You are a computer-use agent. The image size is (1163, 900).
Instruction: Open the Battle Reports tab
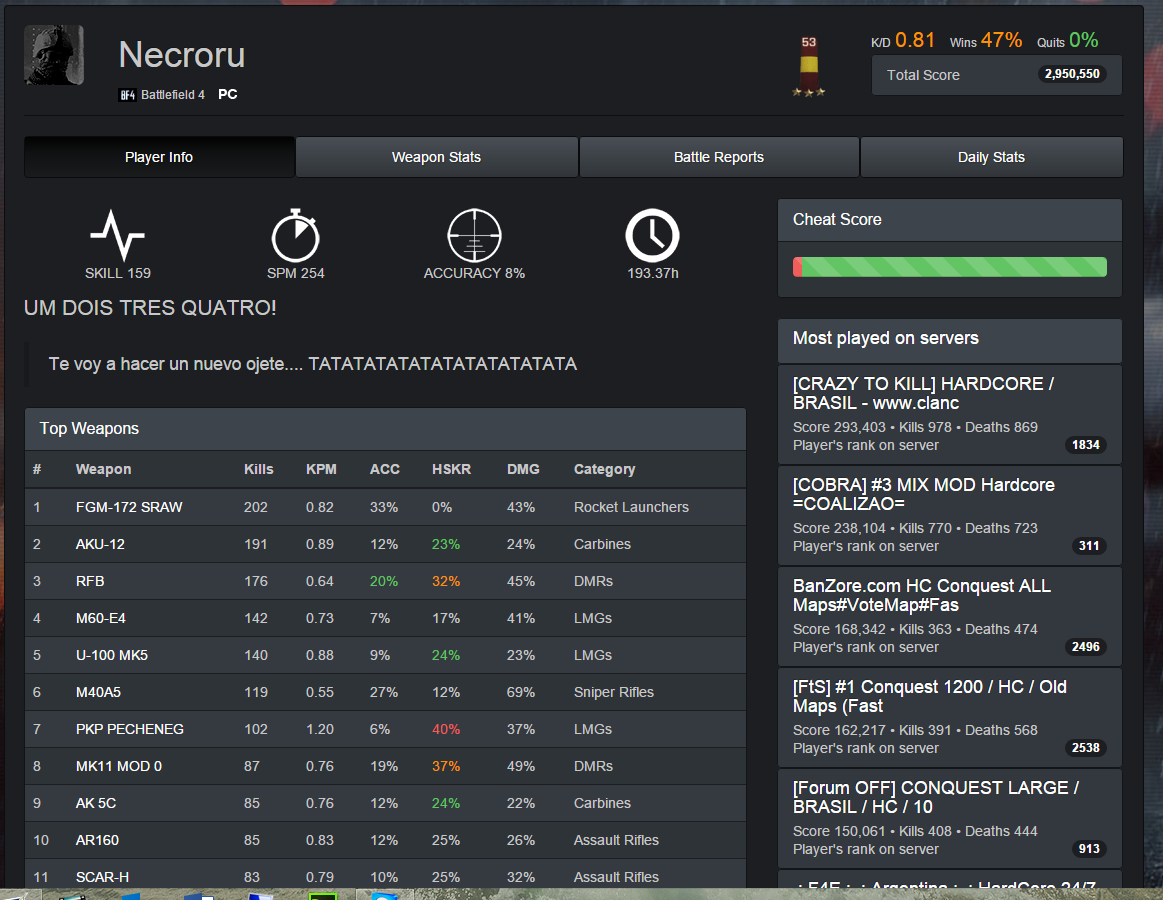[x=719, y=157]
